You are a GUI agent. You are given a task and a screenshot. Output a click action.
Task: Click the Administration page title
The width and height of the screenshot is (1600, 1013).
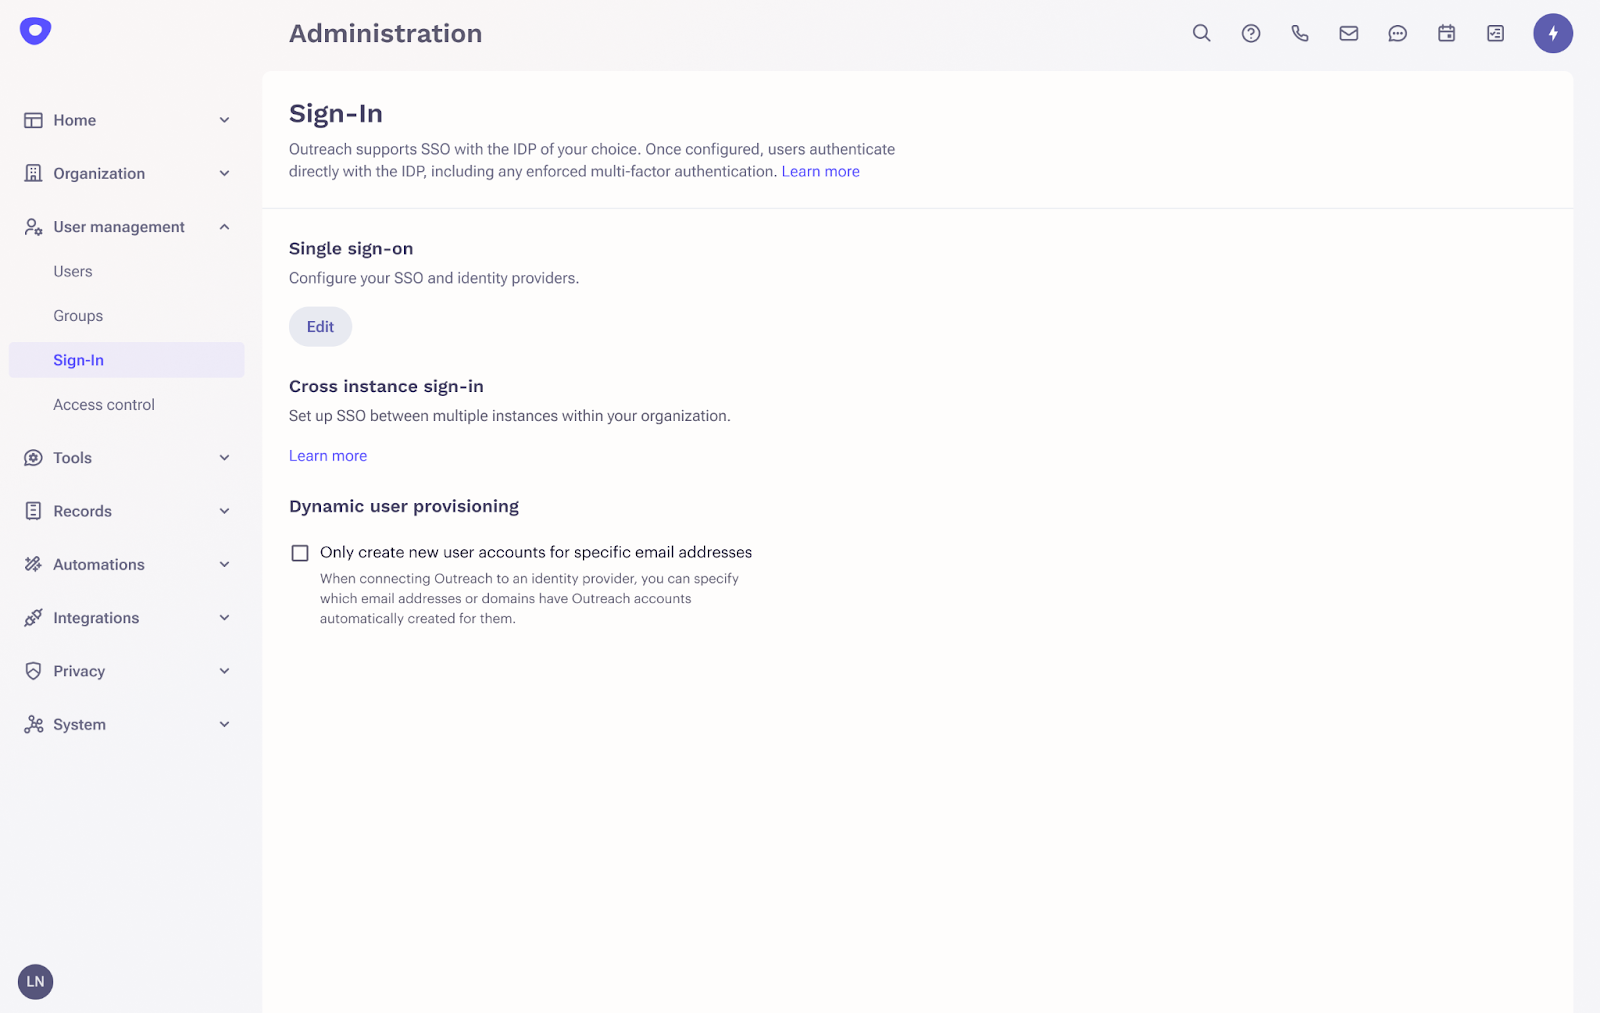point(385,33)
